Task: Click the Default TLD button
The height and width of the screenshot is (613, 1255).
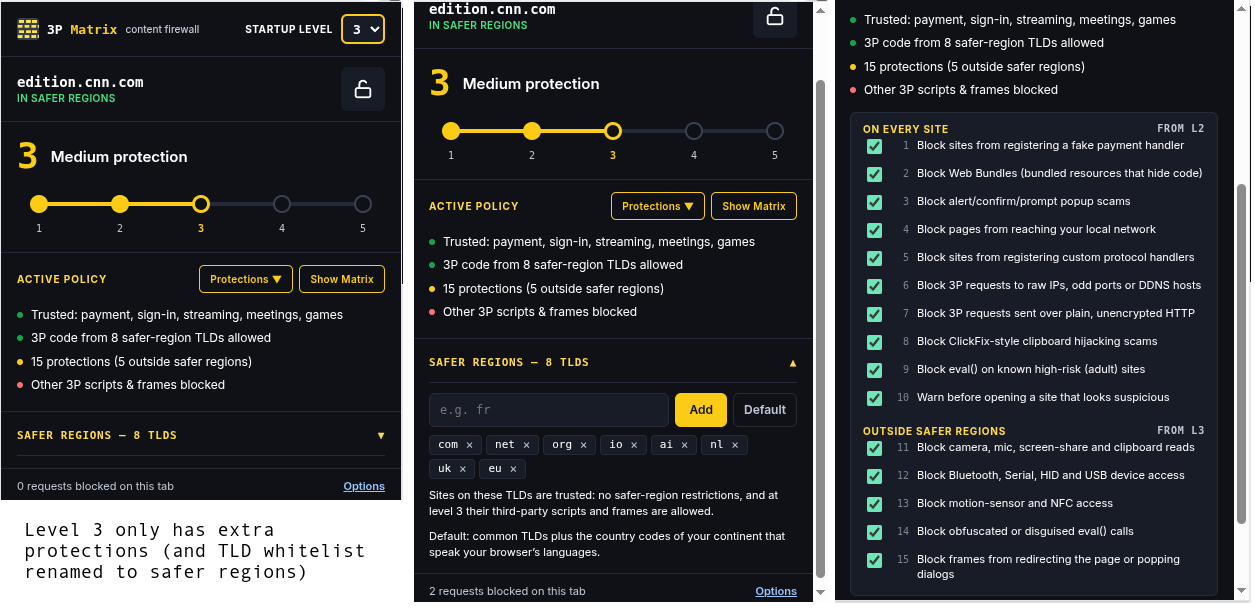Action: click(765, 410)
